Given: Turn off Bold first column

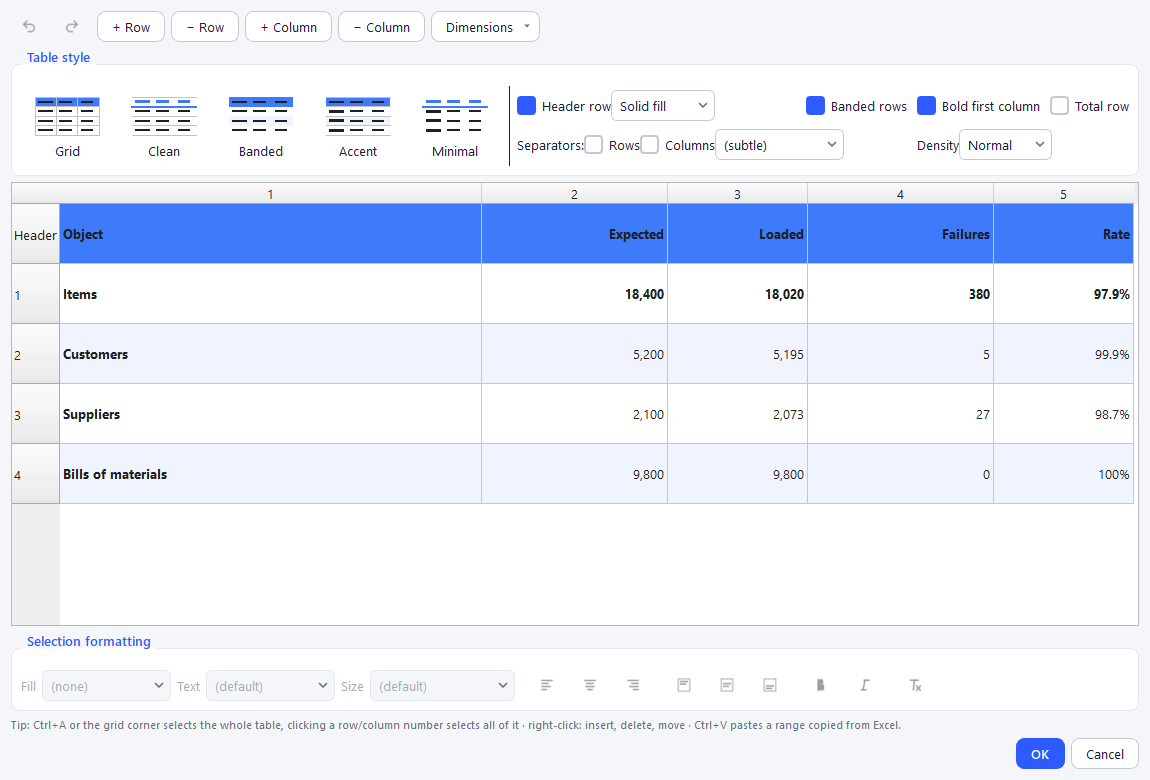Looking at the screenshot, I should pos(926,106).
